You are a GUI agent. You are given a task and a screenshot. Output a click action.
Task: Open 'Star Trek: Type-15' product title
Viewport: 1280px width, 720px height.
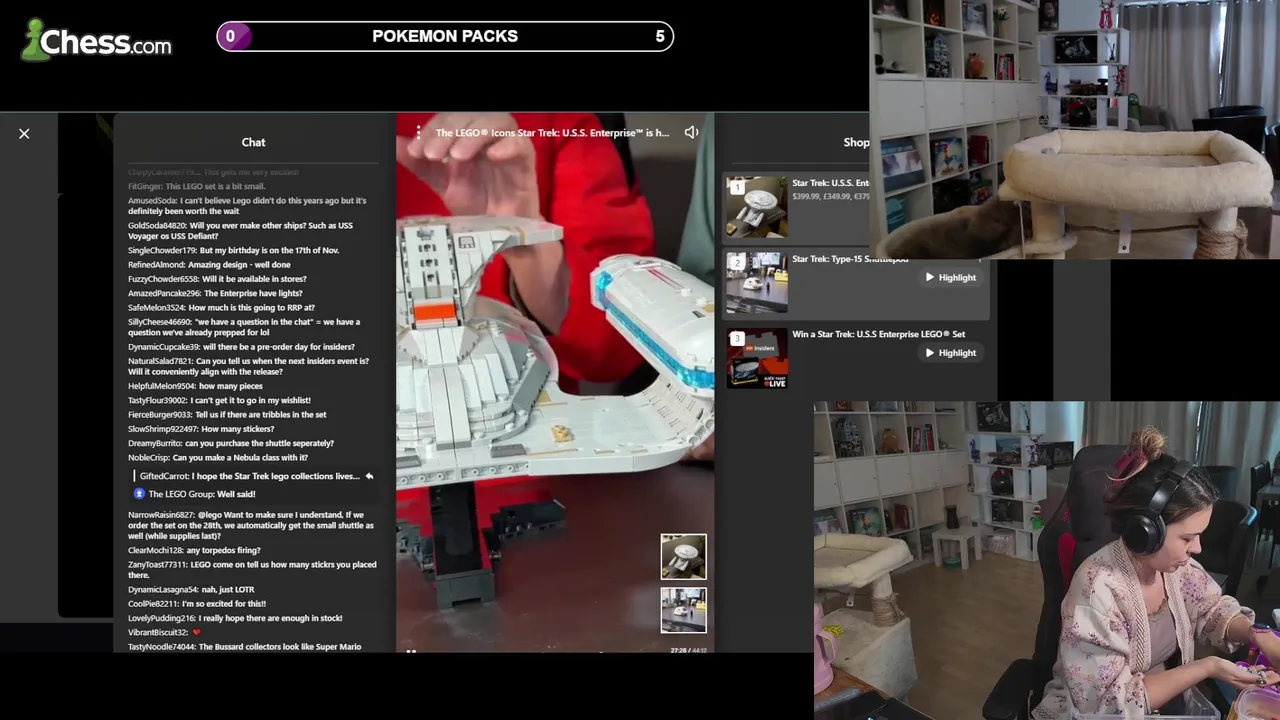[x=850, y=259]
